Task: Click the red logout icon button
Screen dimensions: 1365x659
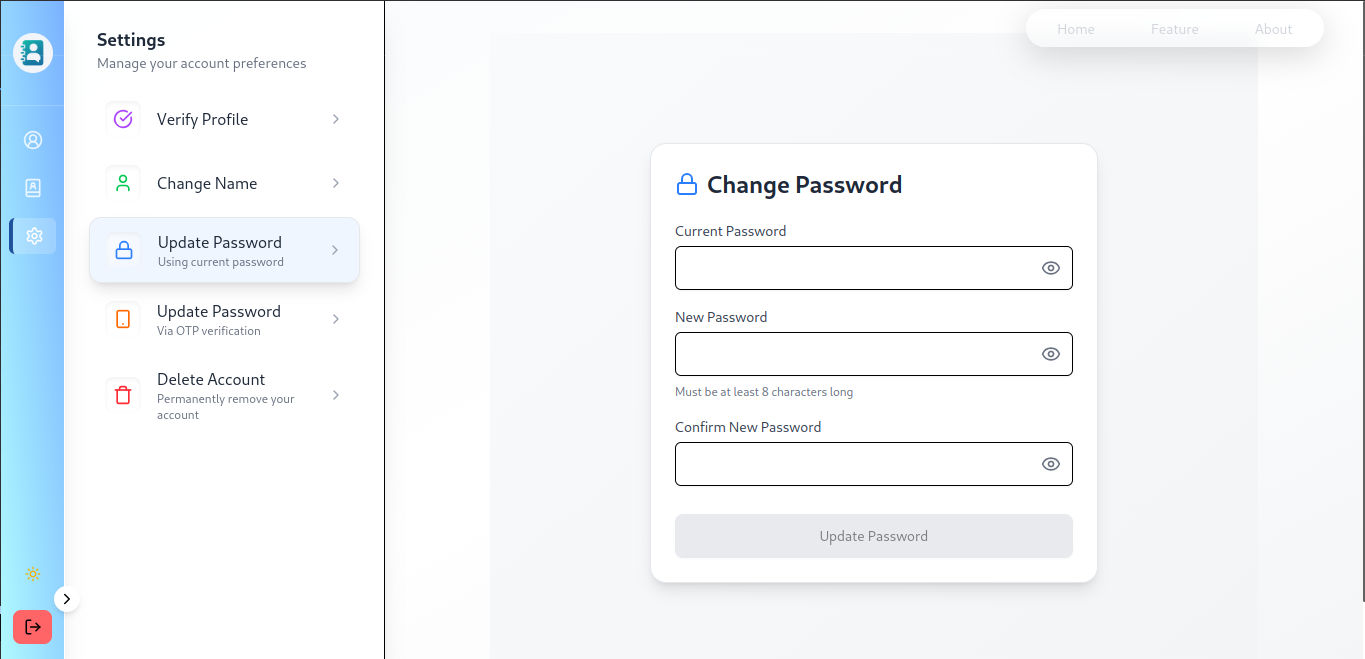Action: tap(32, 627)
